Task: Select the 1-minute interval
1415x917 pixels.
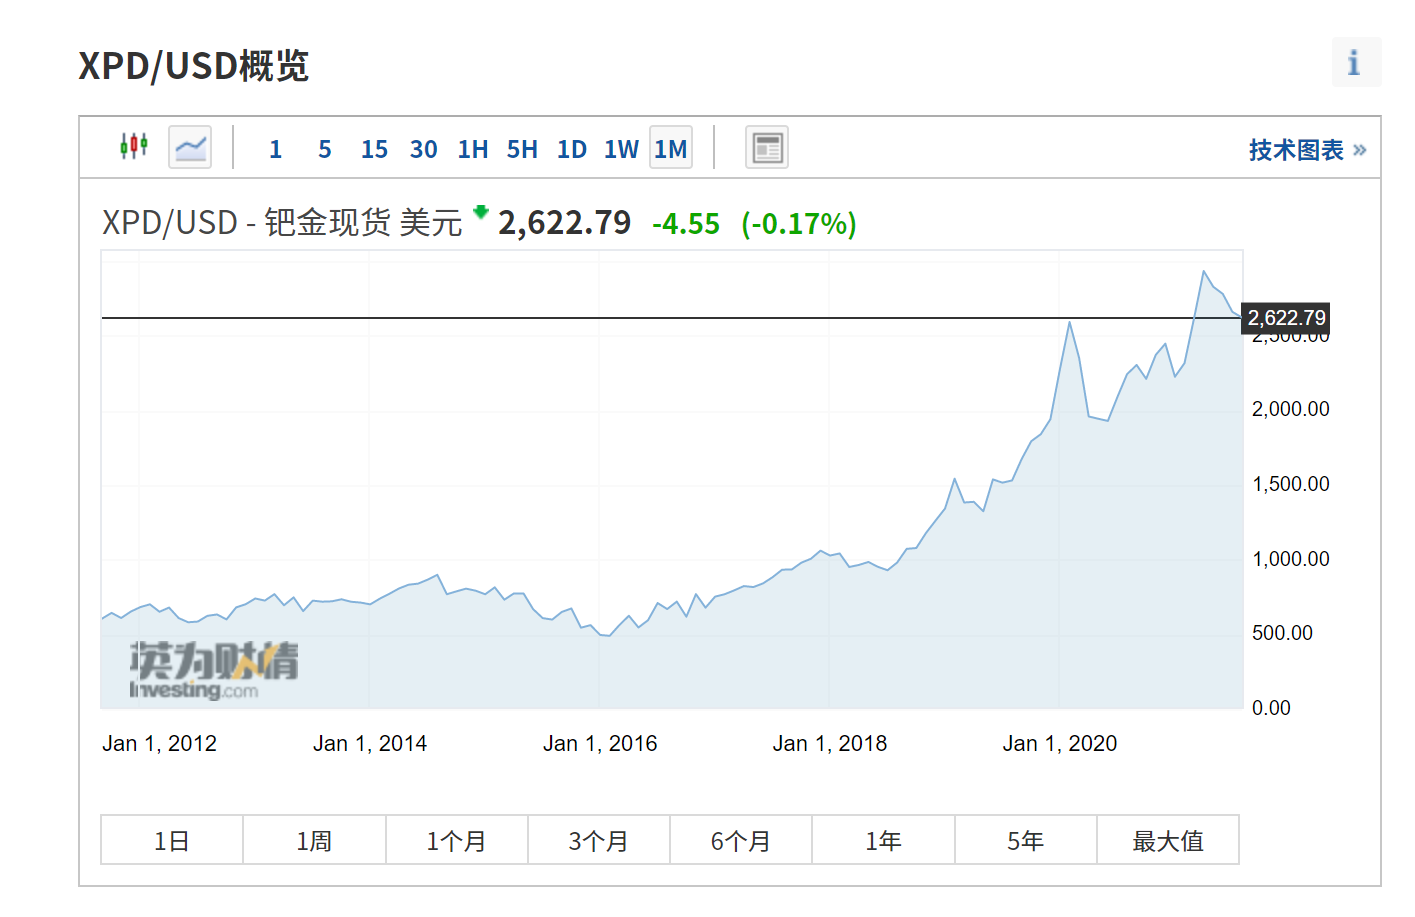Action: (x=275, y=148)
